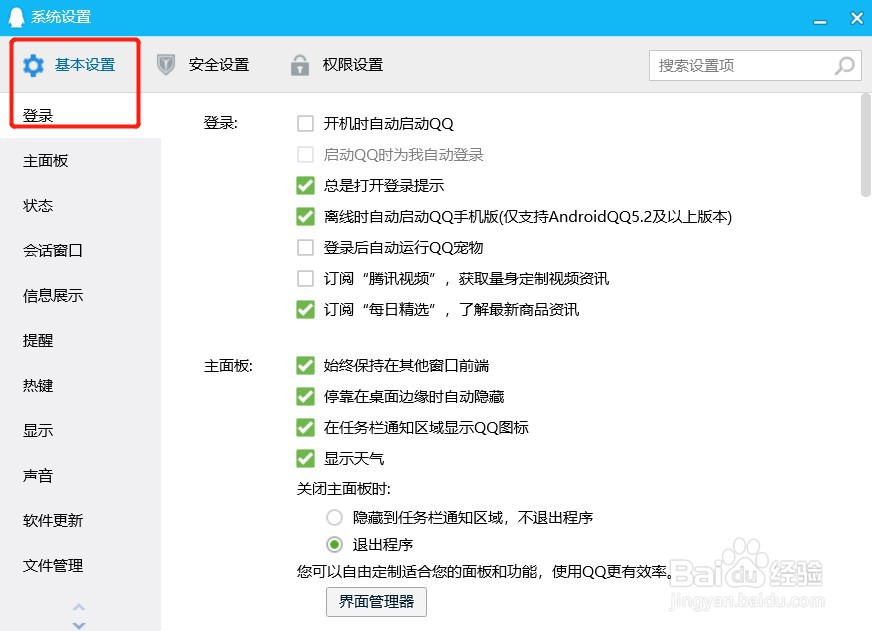Screen dimensions: 872x631
Task: Click the sidebar down chevron arrow
Action: click(79, 625)
